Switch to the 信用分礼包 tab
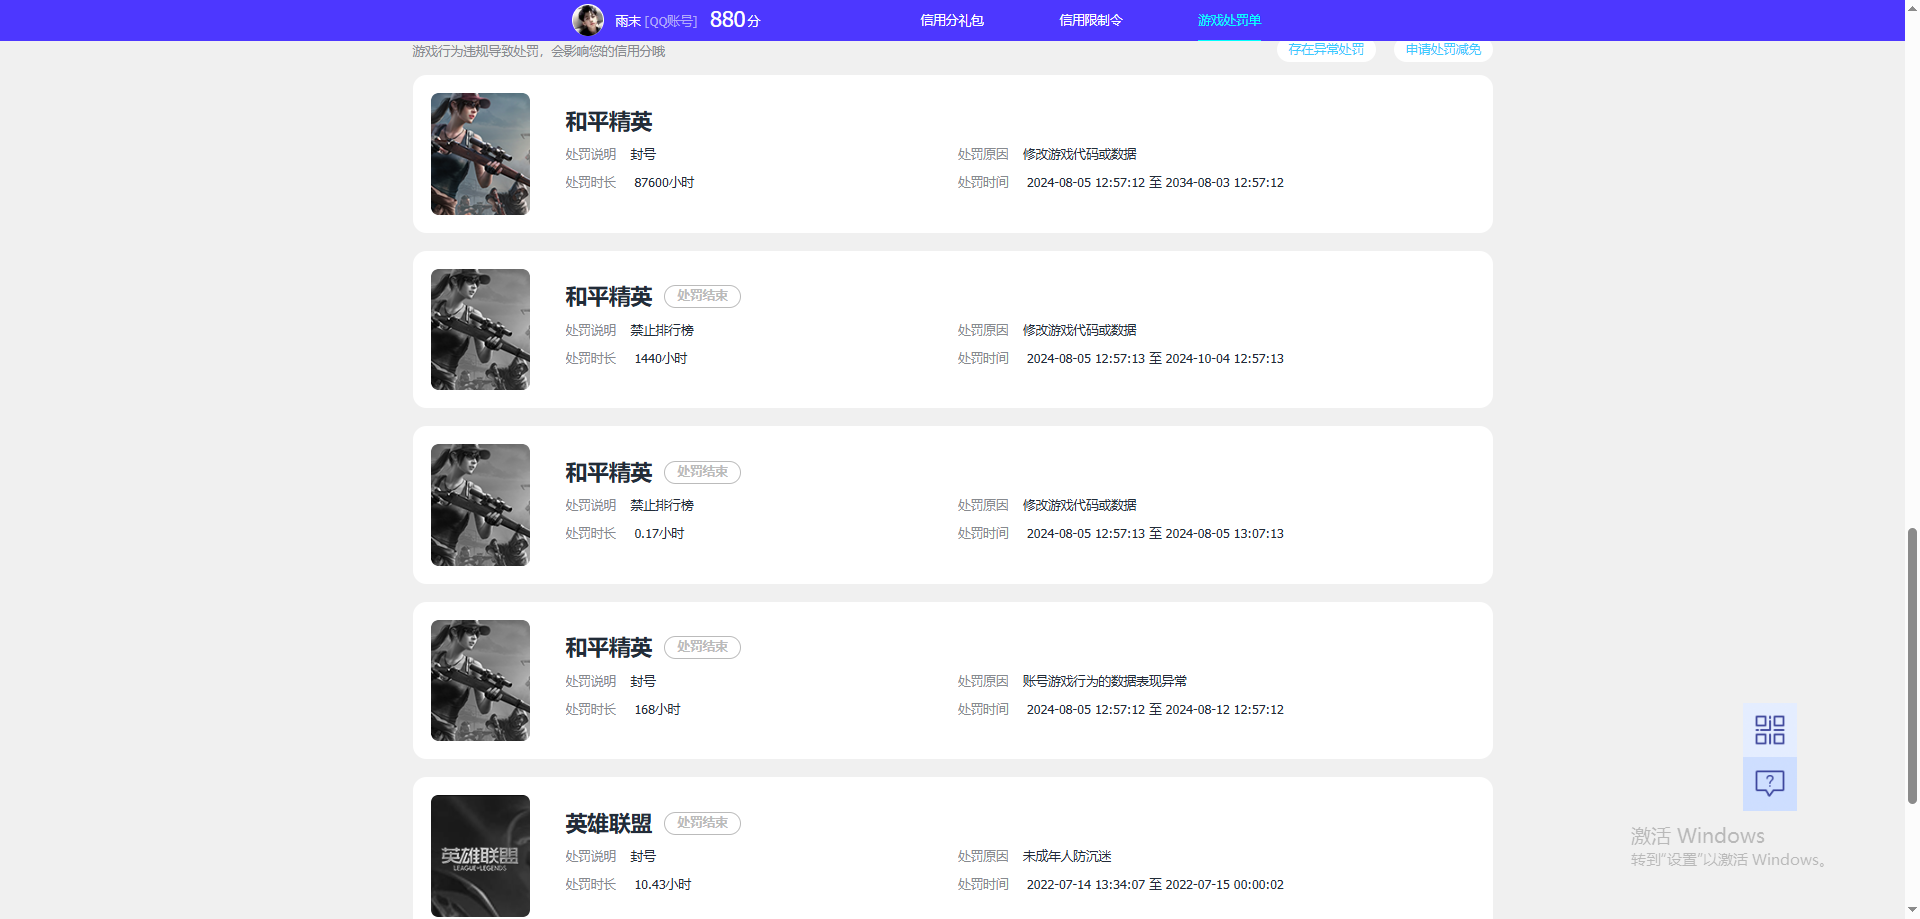Image resolution: width=1920 pixels, height=919 pixels. [x=952, y=20]
